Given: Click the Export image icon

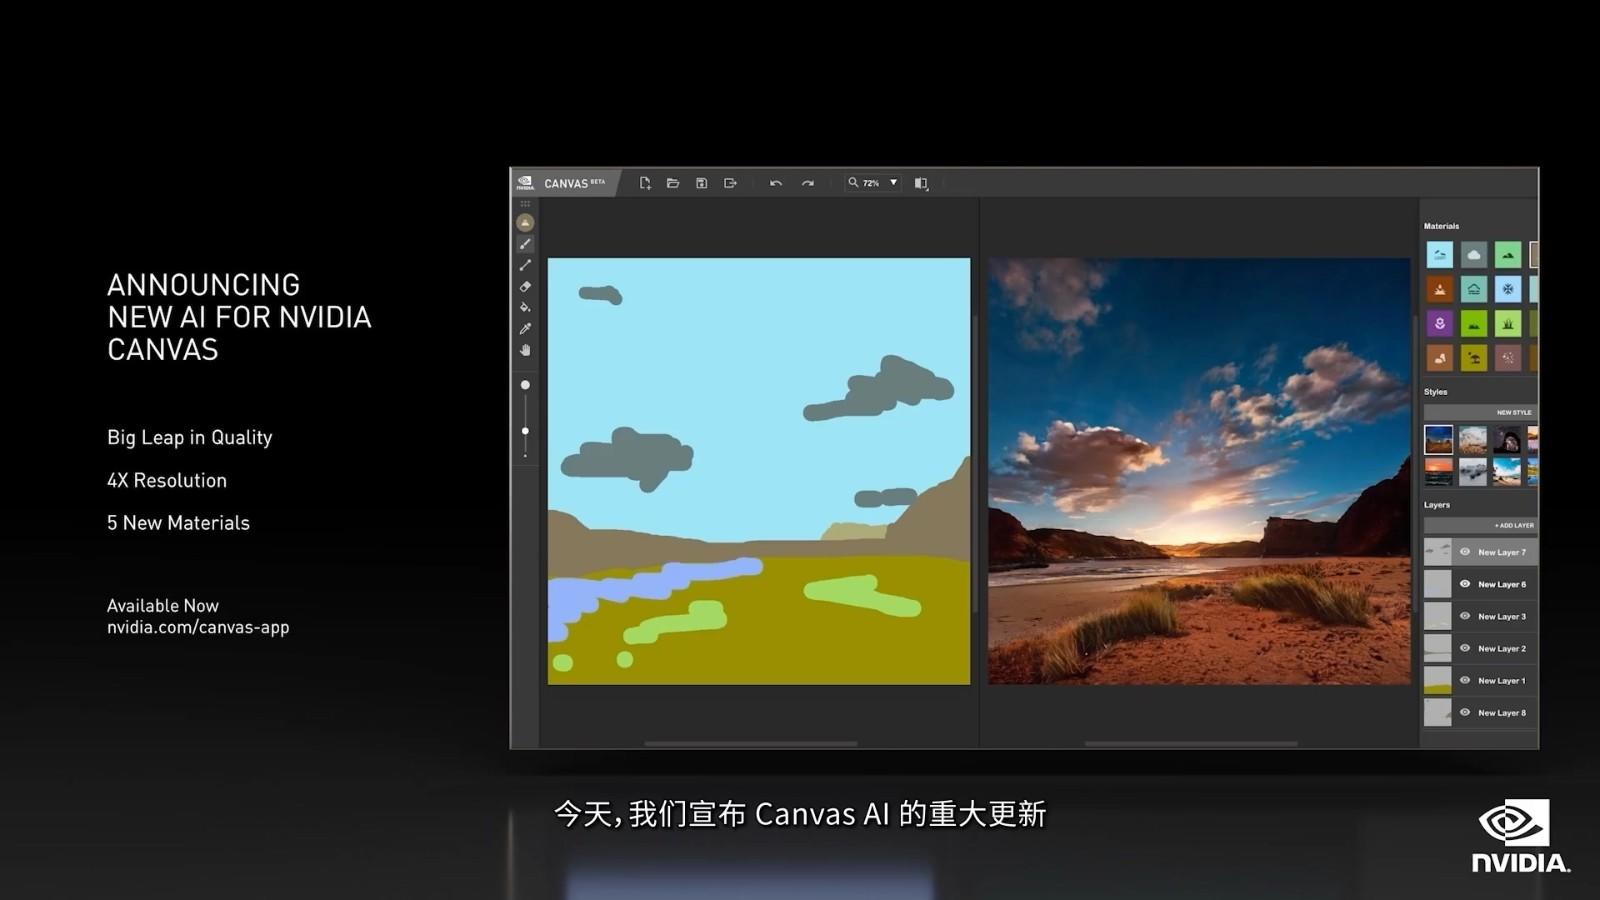Looking at the screenshot, I should pos(730,183).
